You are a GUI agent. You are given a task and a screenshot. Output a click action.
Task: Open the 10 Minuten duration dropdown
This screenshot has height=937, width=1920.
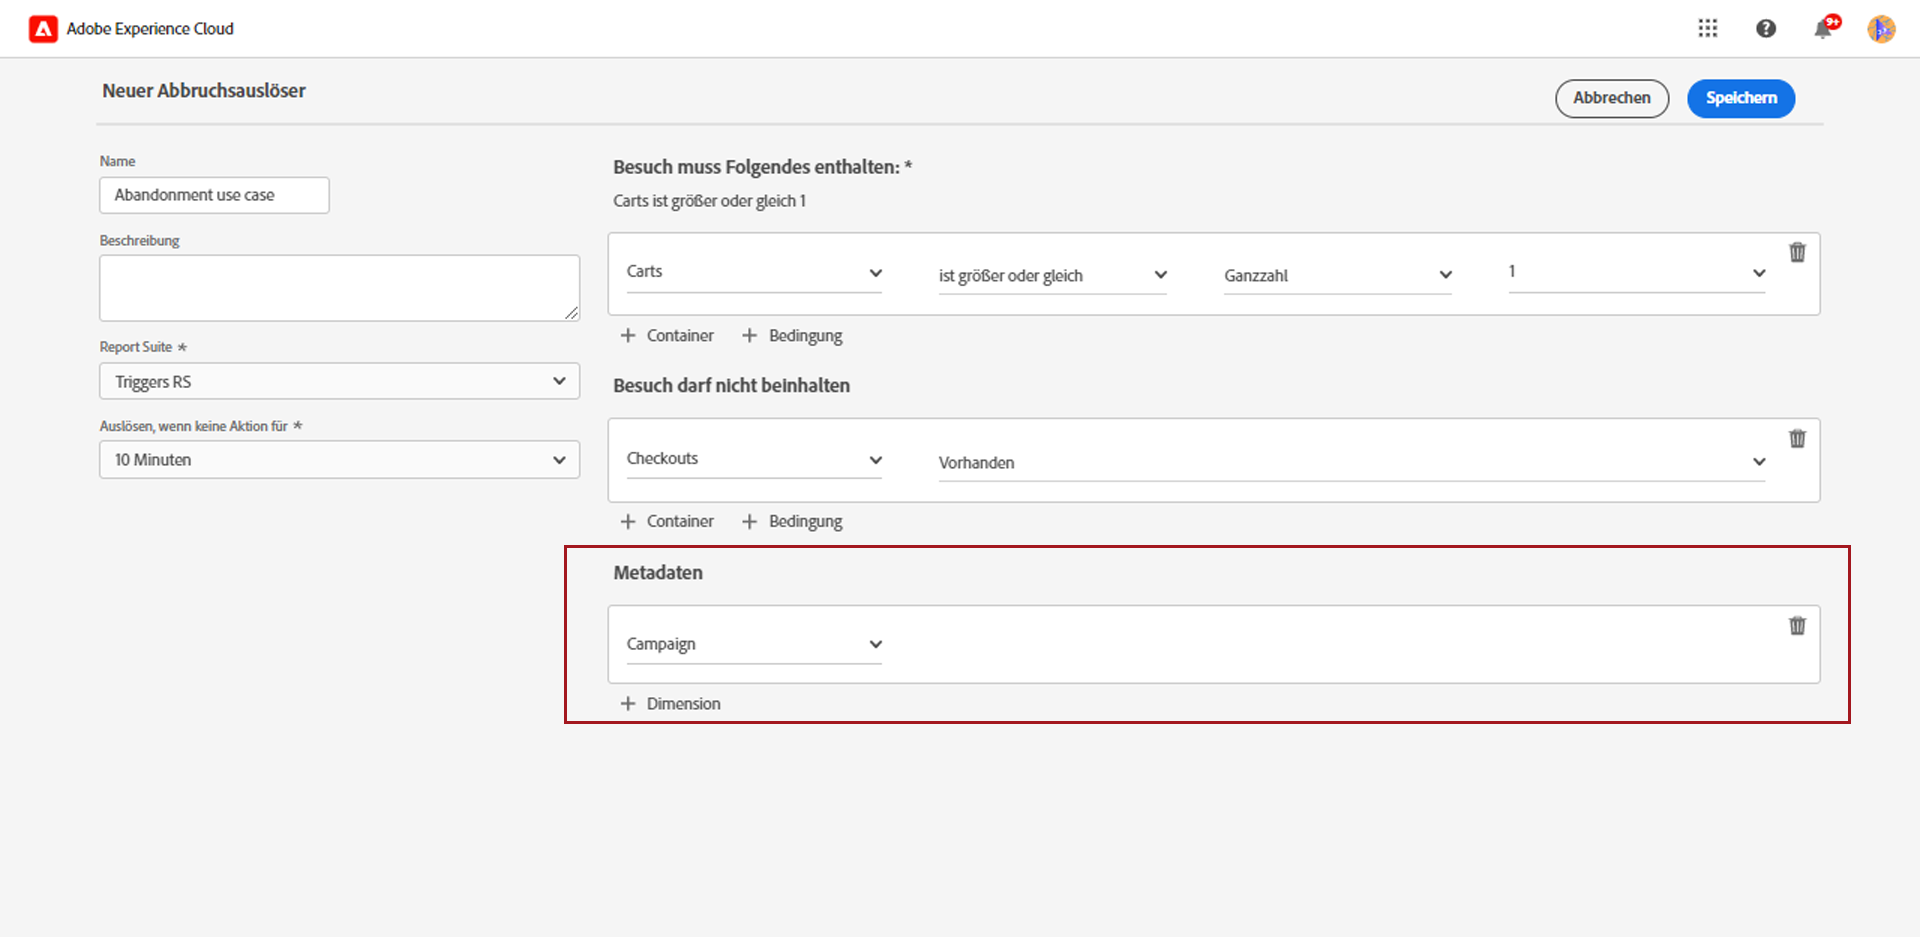[x=339, y=460]
